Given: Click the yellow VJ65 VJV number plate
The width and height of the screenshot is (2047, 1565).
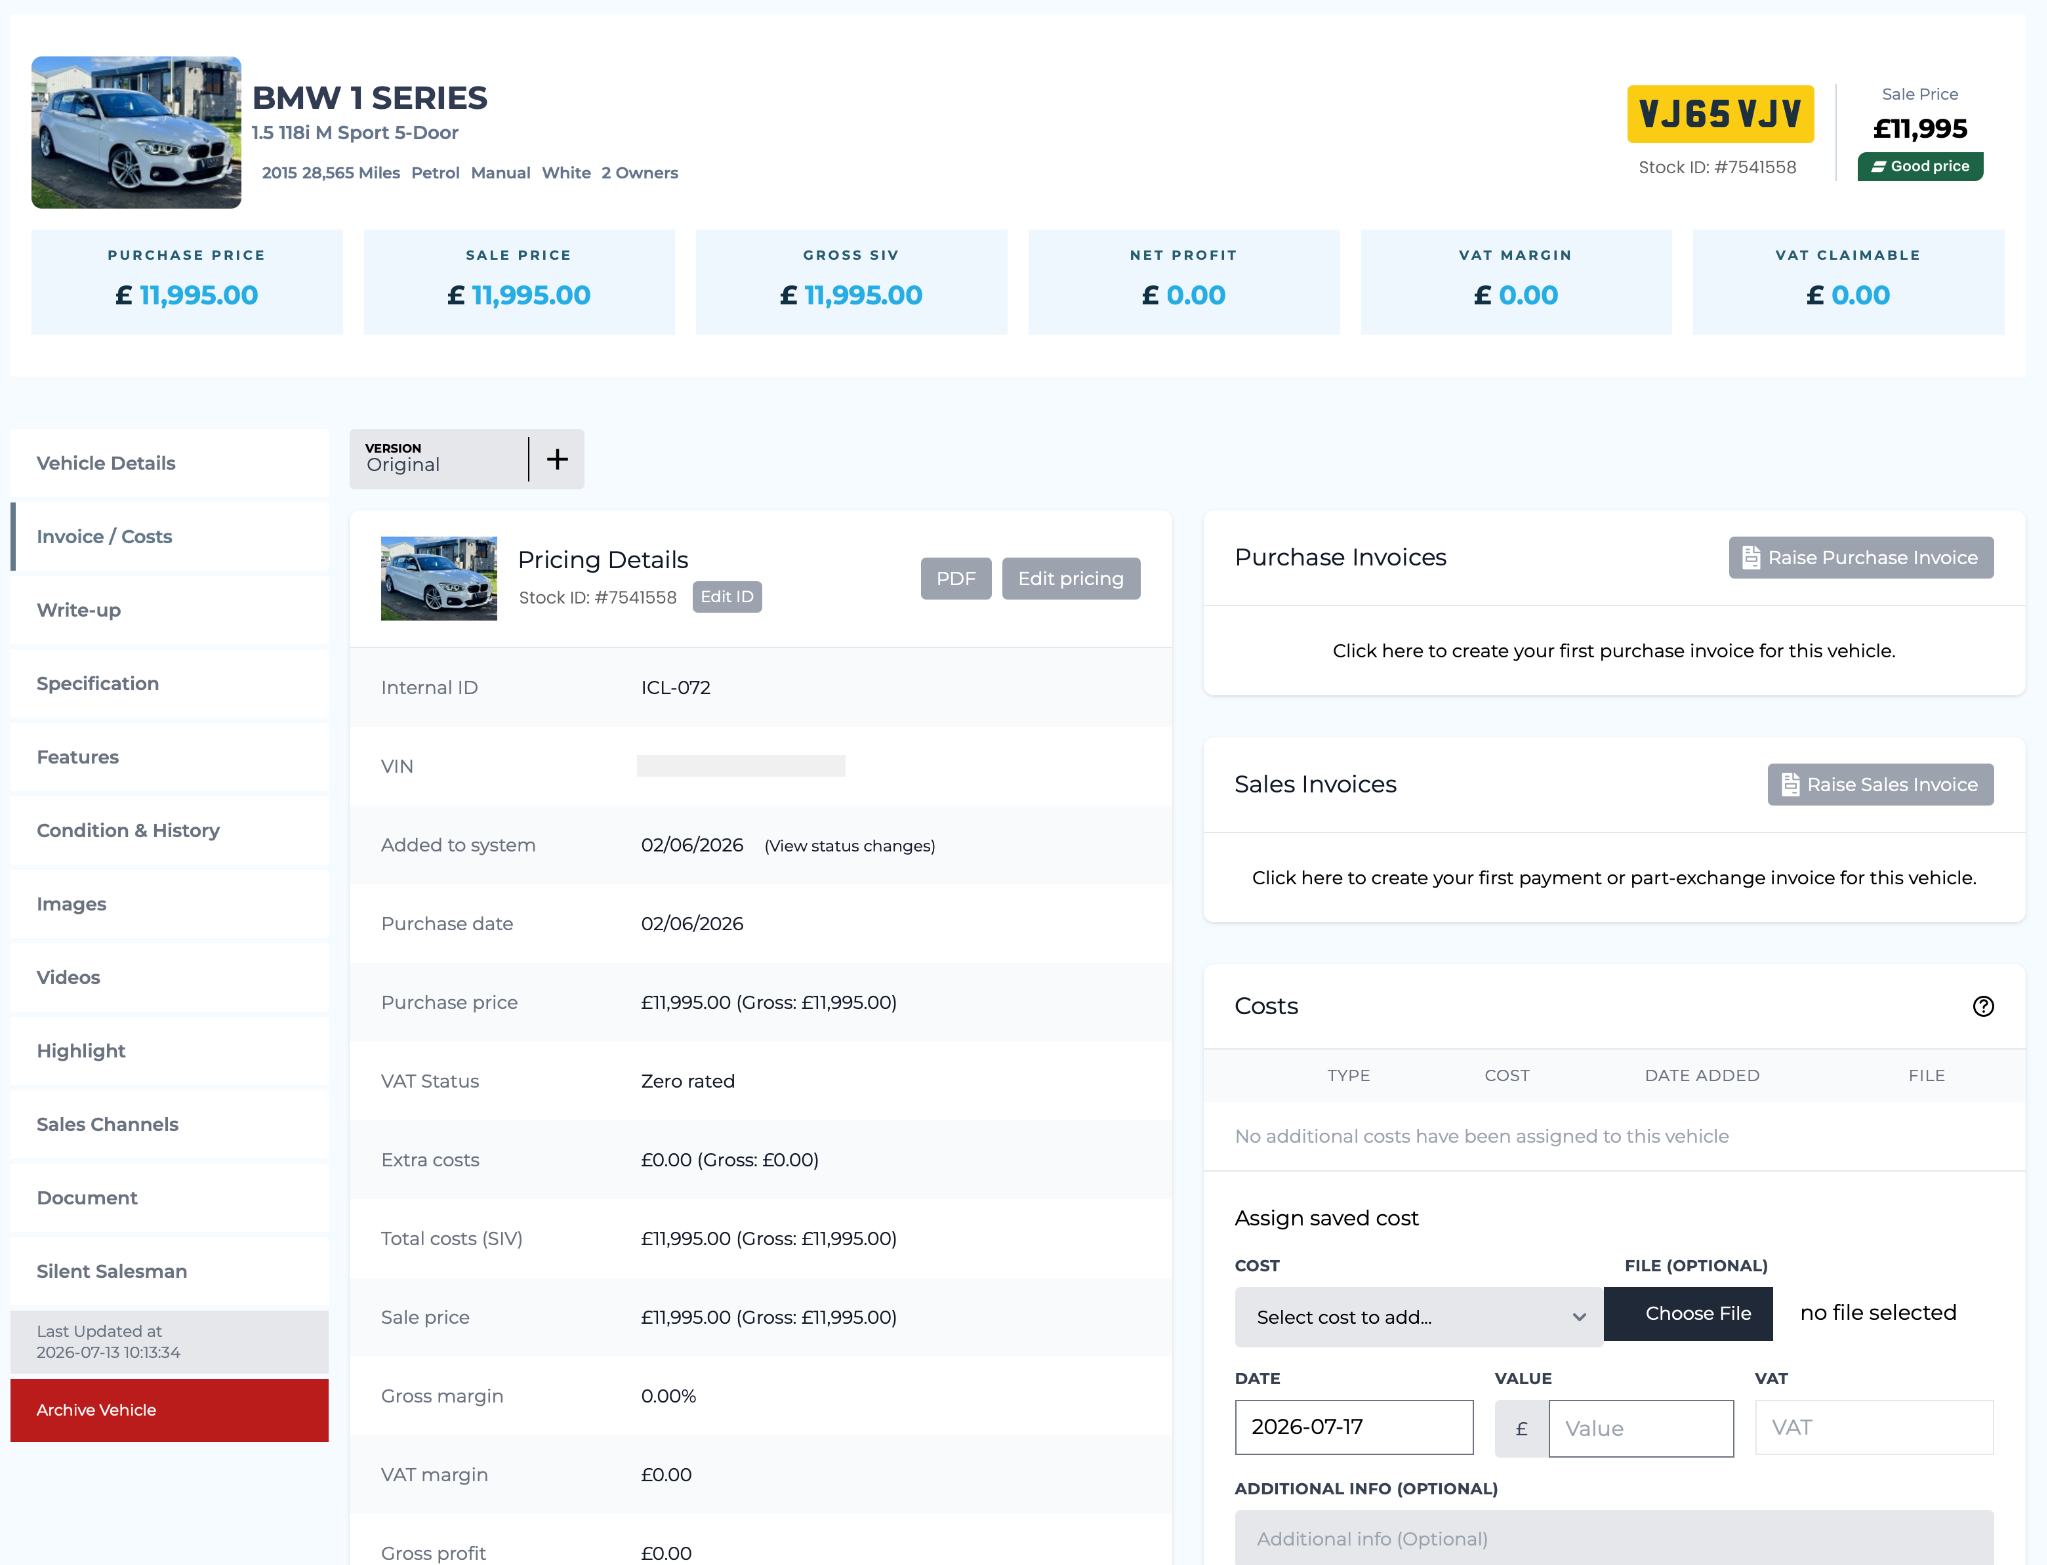Looking at the screenshot, I should point(1720,114).
